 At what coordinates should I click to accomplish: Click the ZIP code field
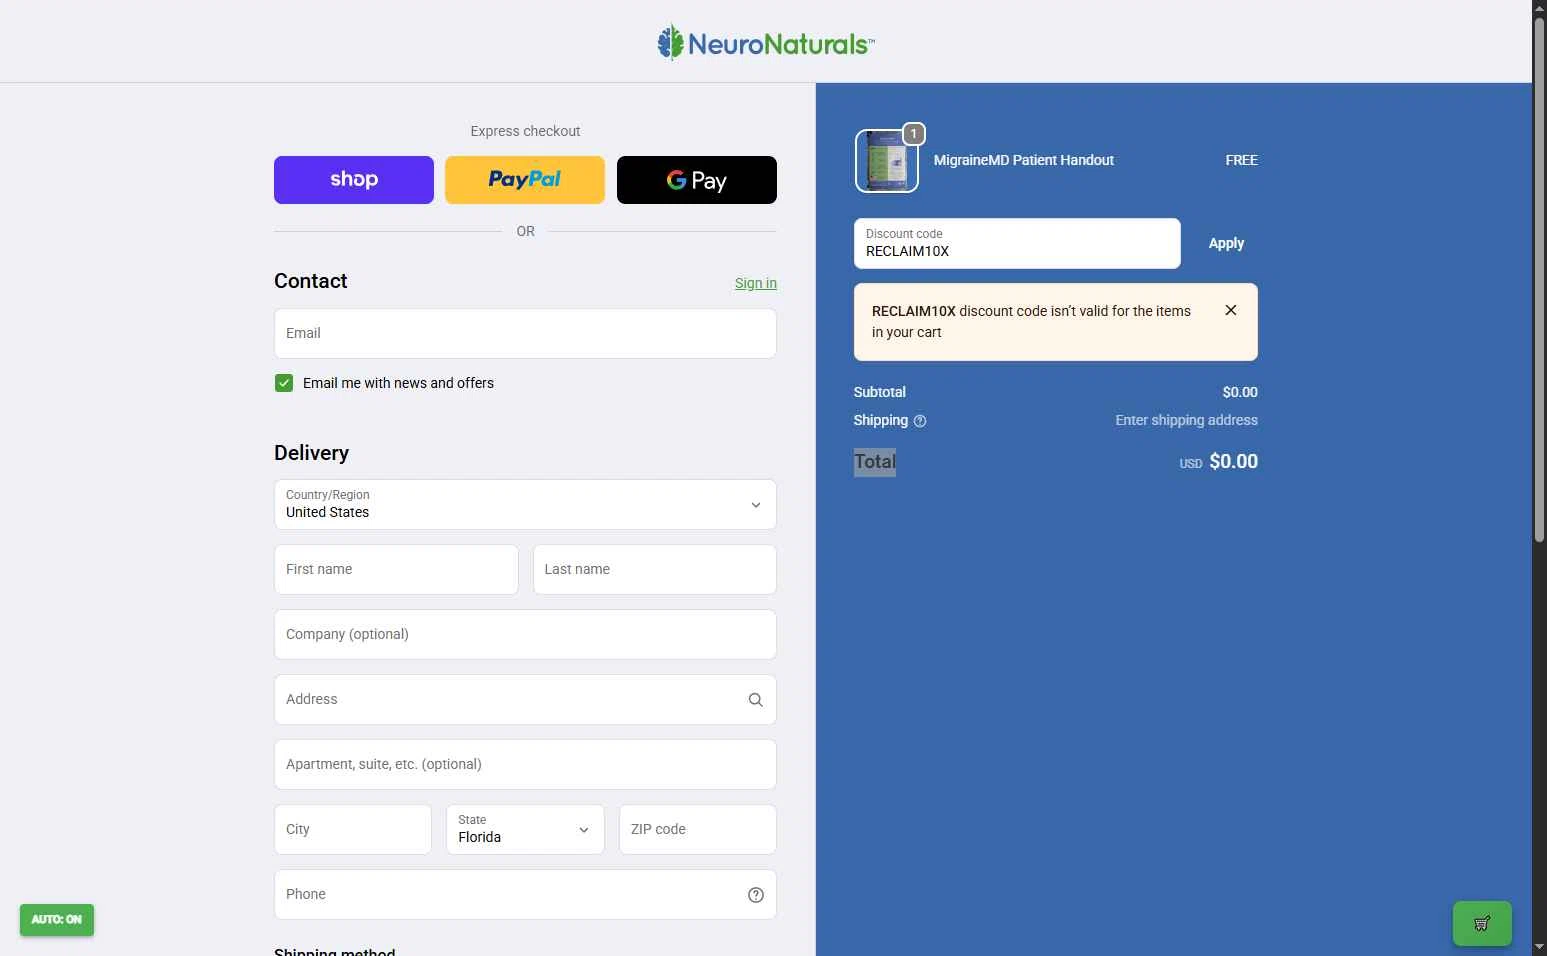pyautogui.click(x=698, y=829)
